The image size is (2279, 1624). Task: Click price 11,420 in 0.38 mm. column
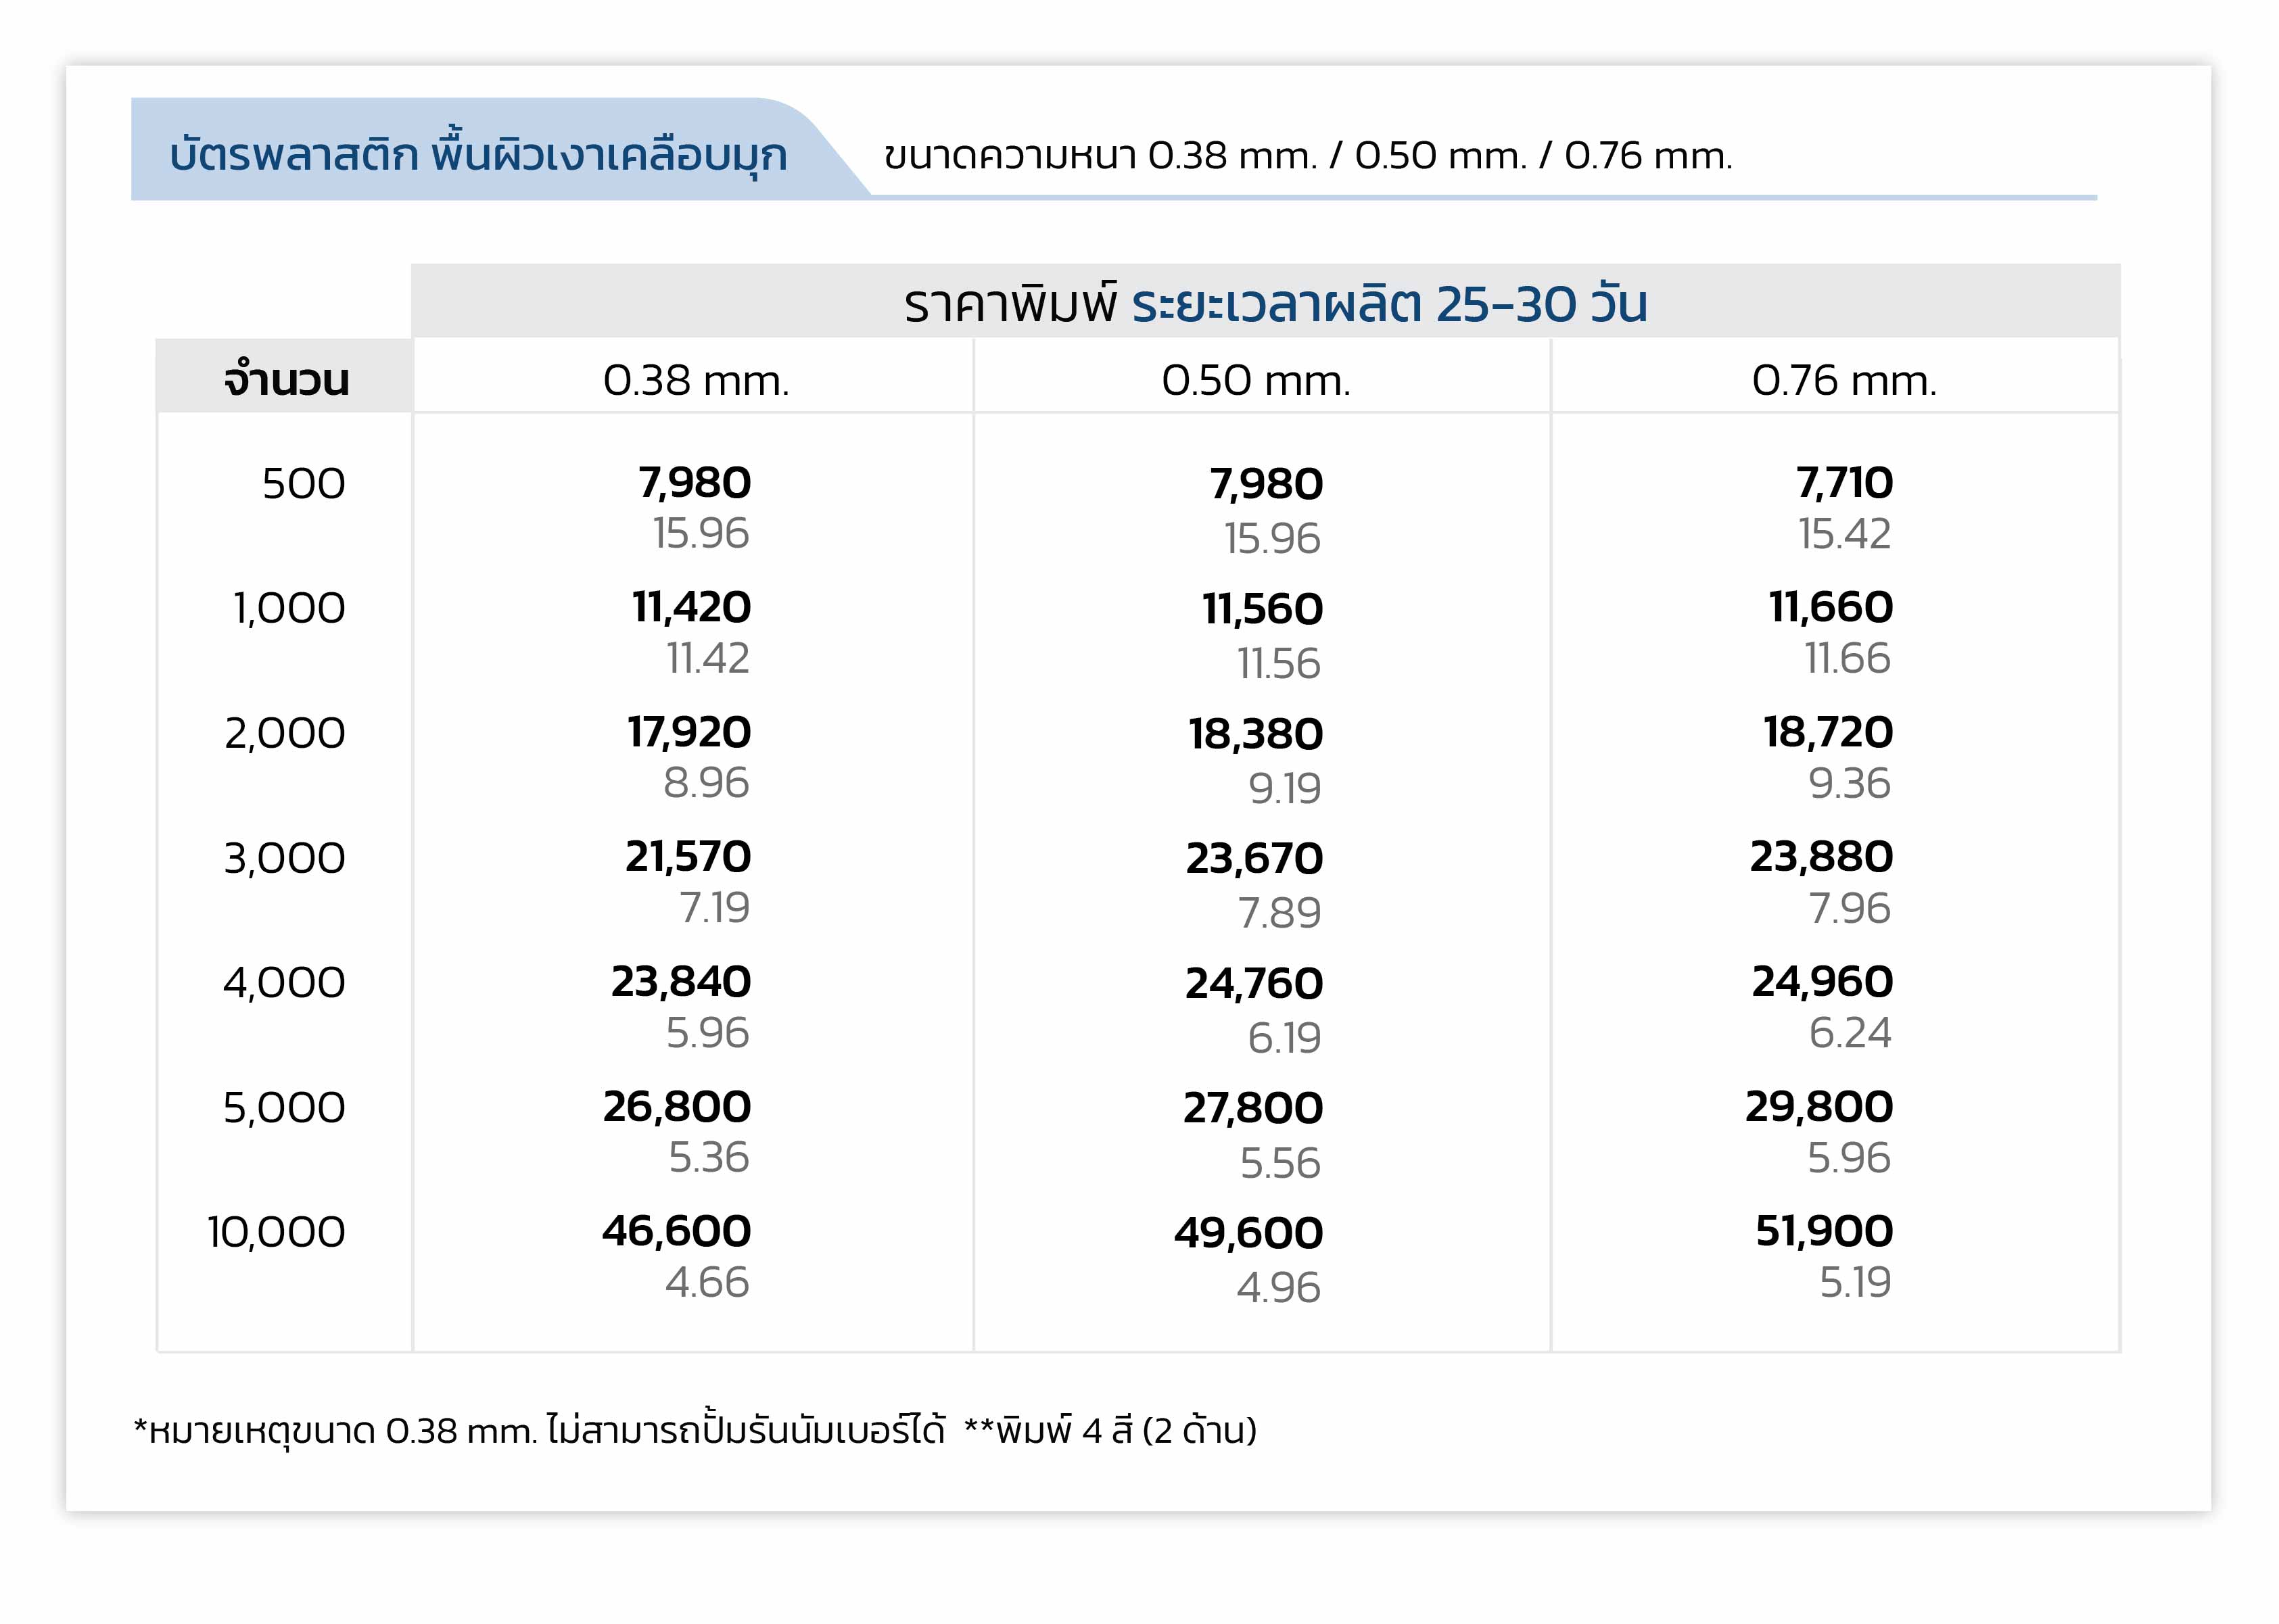click(691, 608)
